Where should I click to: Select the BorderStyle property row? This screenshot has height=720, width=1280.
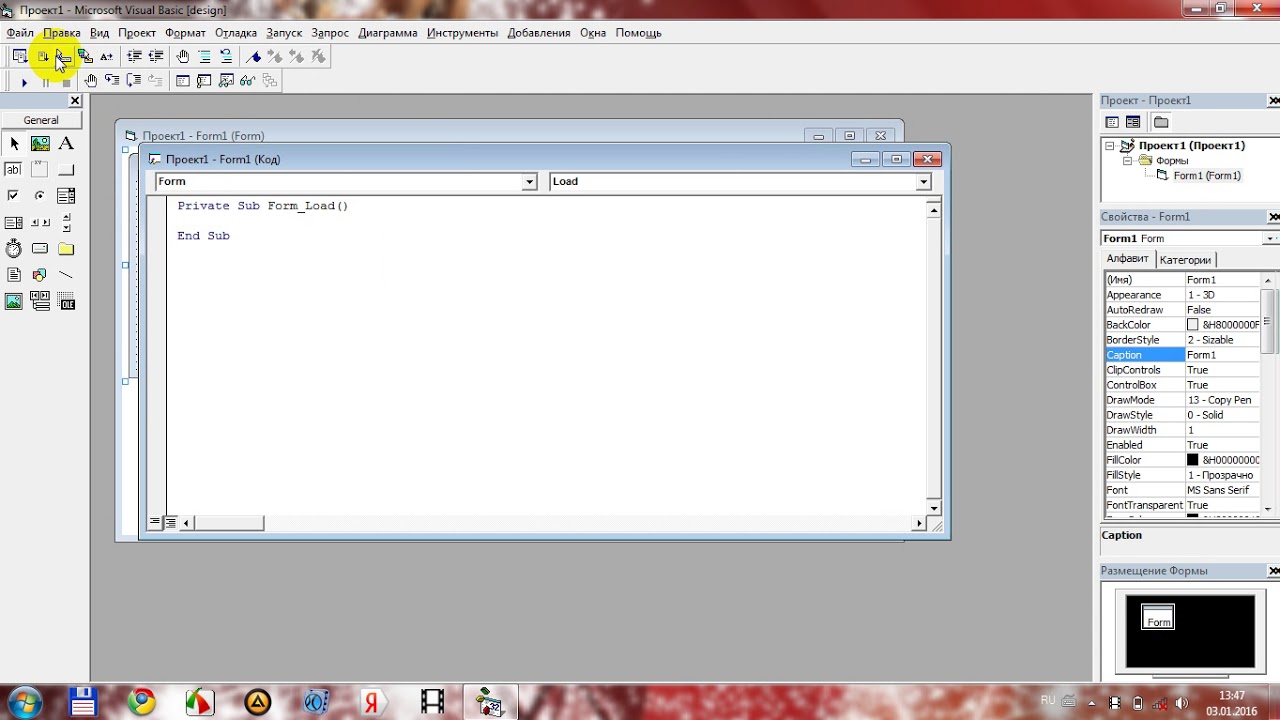point(1182,340)
